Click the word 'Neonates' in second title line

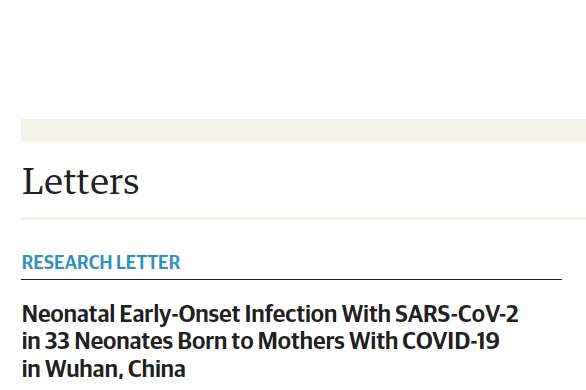(x=124, y=341)
